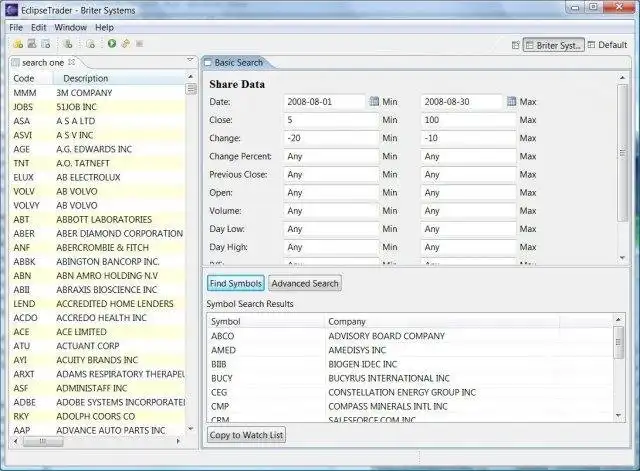Click the Date Max input field
640x471 pixels.
pos(461,102)
